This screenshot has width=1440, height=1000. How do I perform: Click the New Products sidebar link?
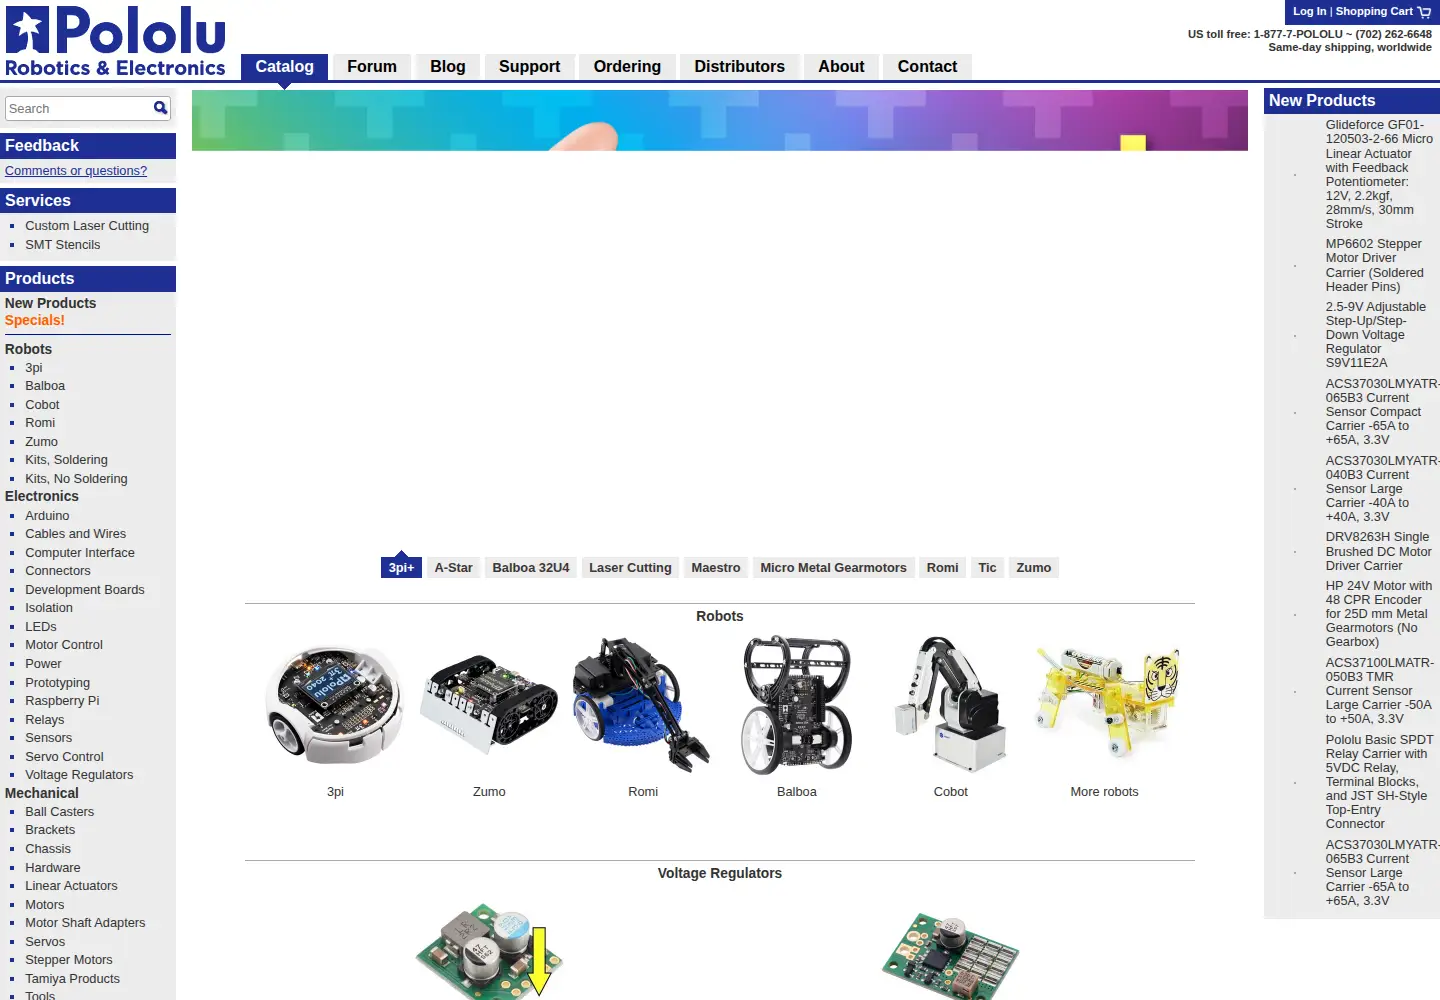(x=50, y=303)
